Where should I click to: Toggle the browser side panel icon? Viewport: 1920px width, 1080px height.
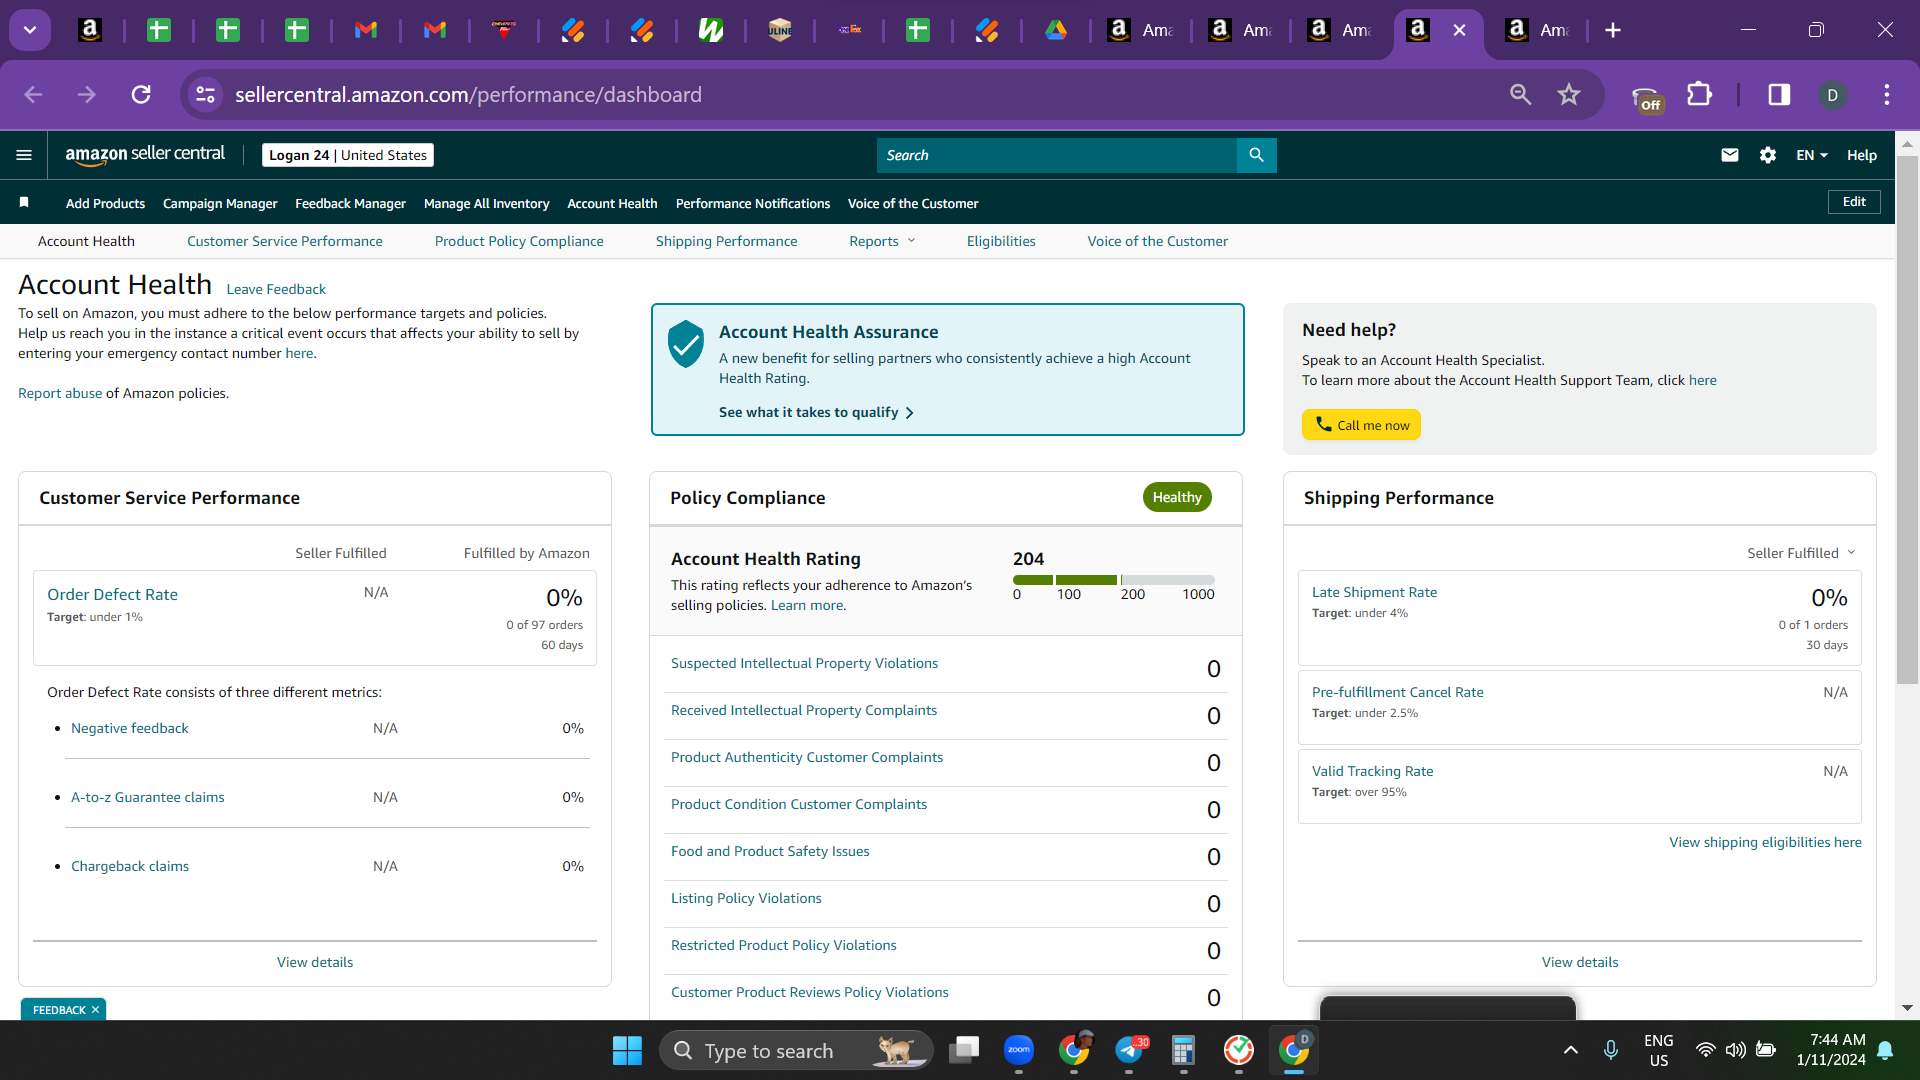[1779, 94]
